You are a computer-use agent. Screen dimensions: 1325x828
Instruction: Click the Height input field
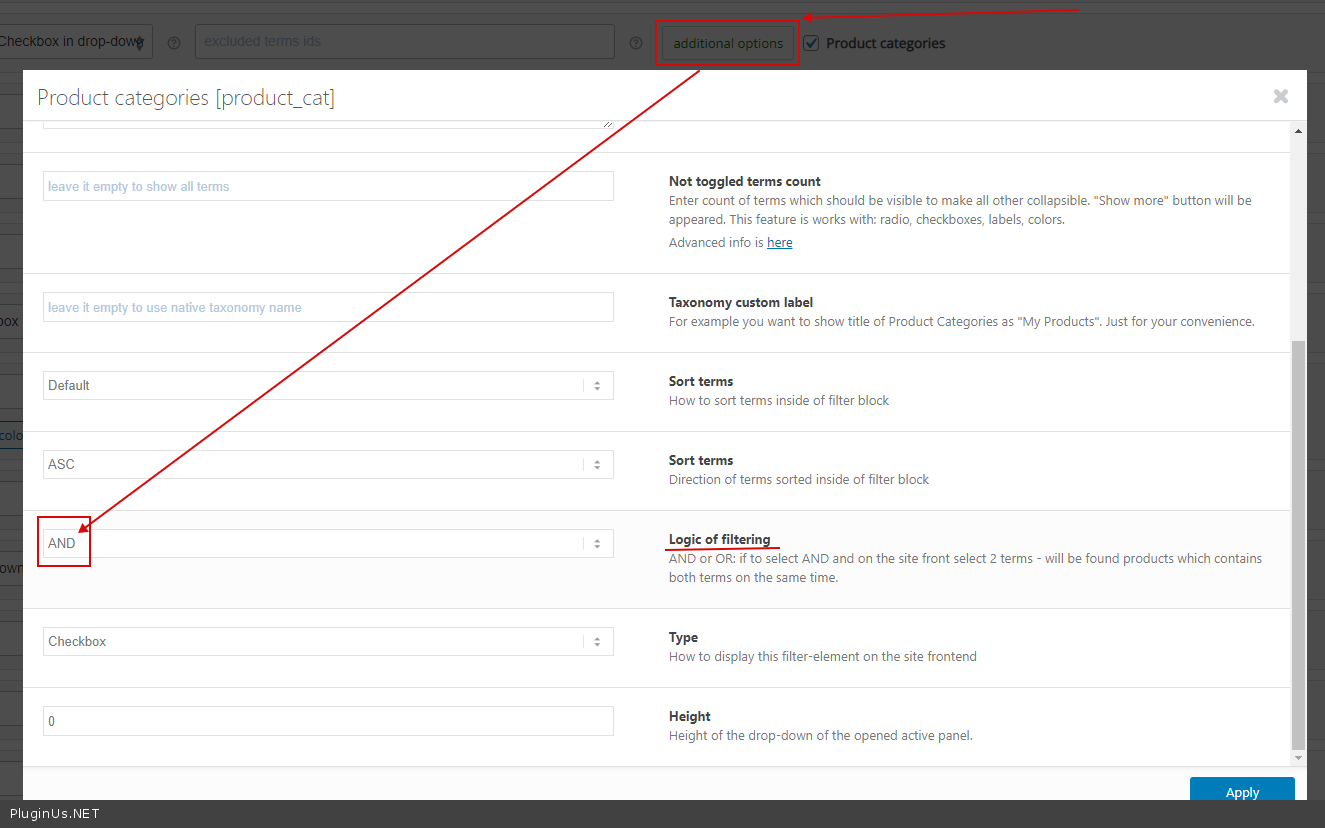pyautogui.click(x=328, y=721)
